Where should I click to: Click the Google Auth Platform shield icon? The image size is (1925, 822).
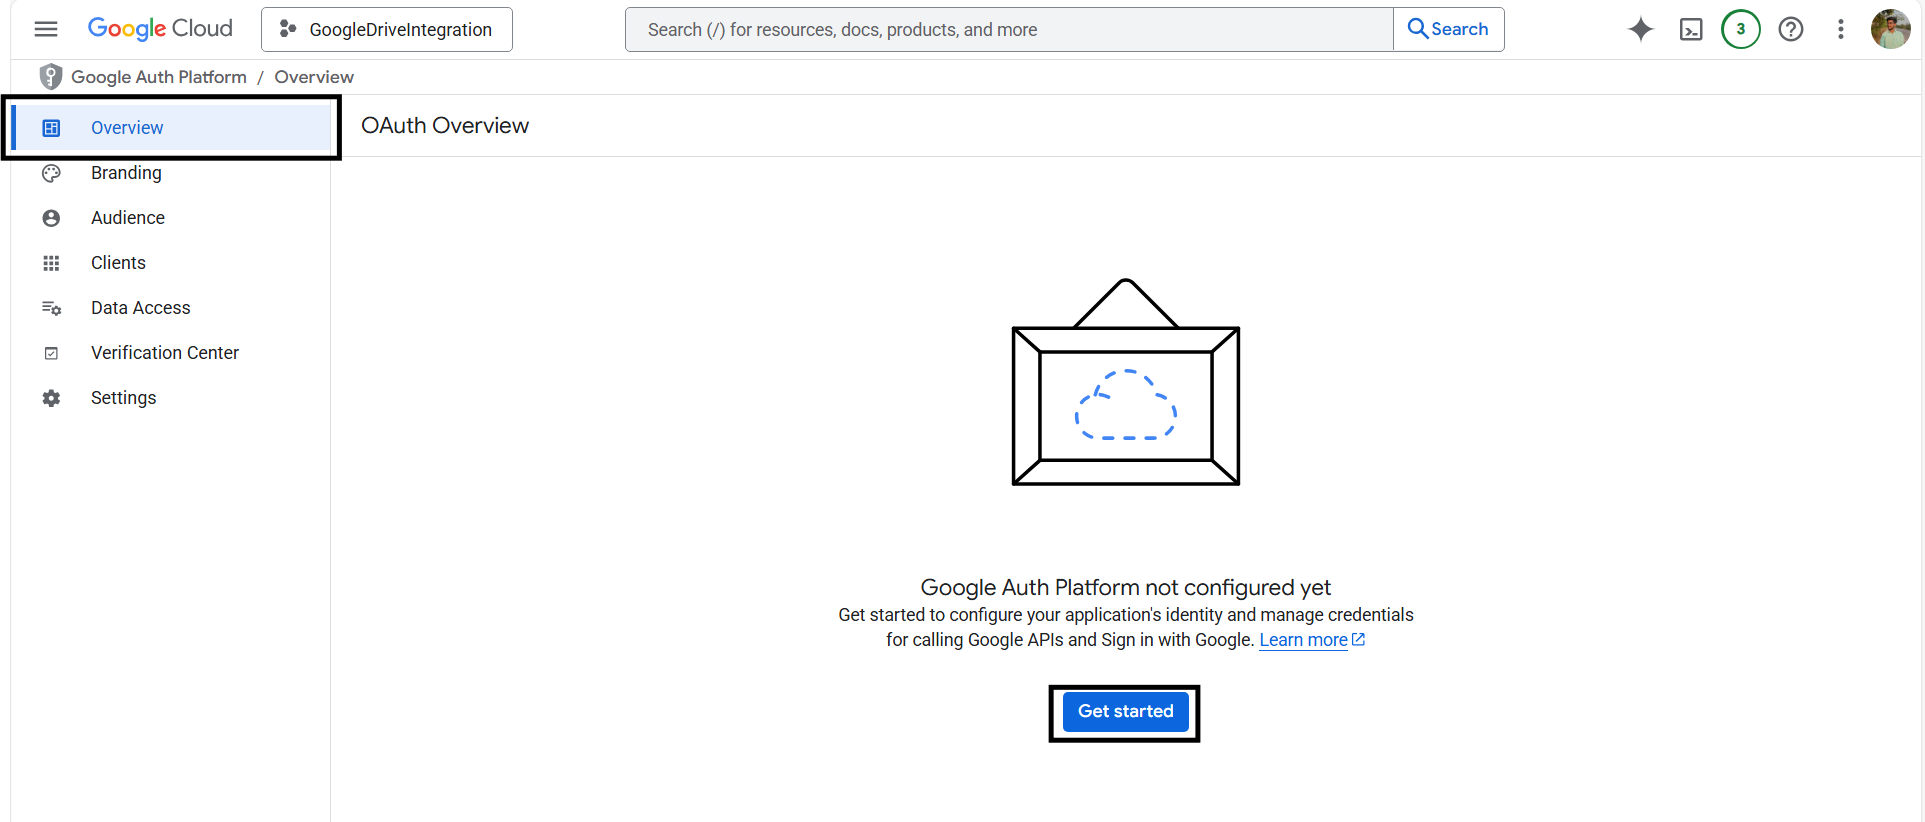[x=50, y=77]
